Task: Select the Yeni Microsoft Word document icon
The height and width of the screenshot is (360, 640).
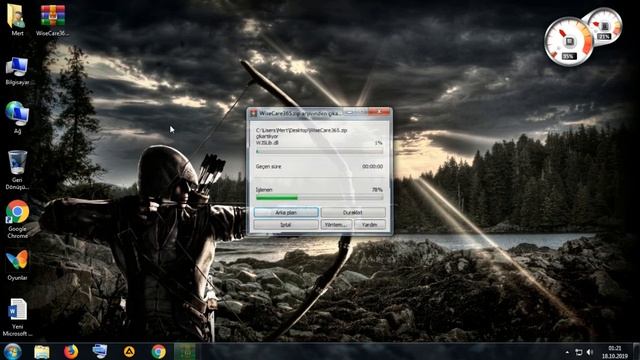Action: coord(17,318)
